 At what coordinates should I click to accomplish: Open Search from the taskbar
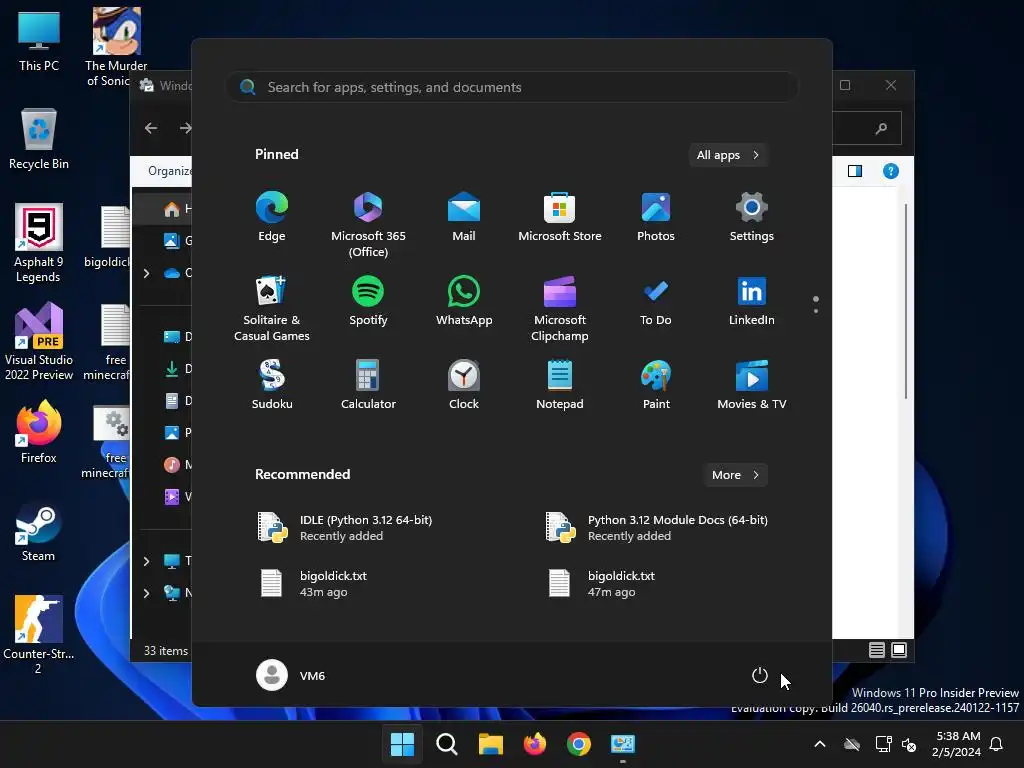tap(447, 744)
